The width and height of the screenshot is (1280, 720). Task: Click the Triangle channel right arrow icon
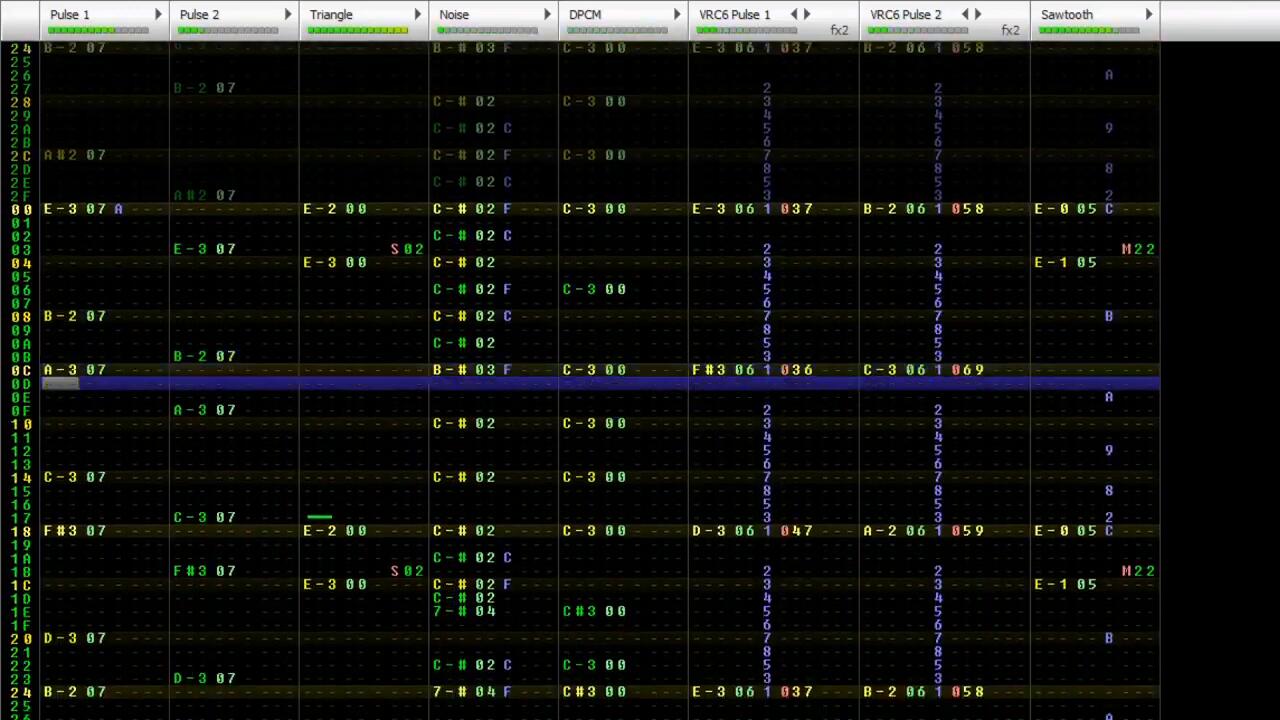click(418, 15)
